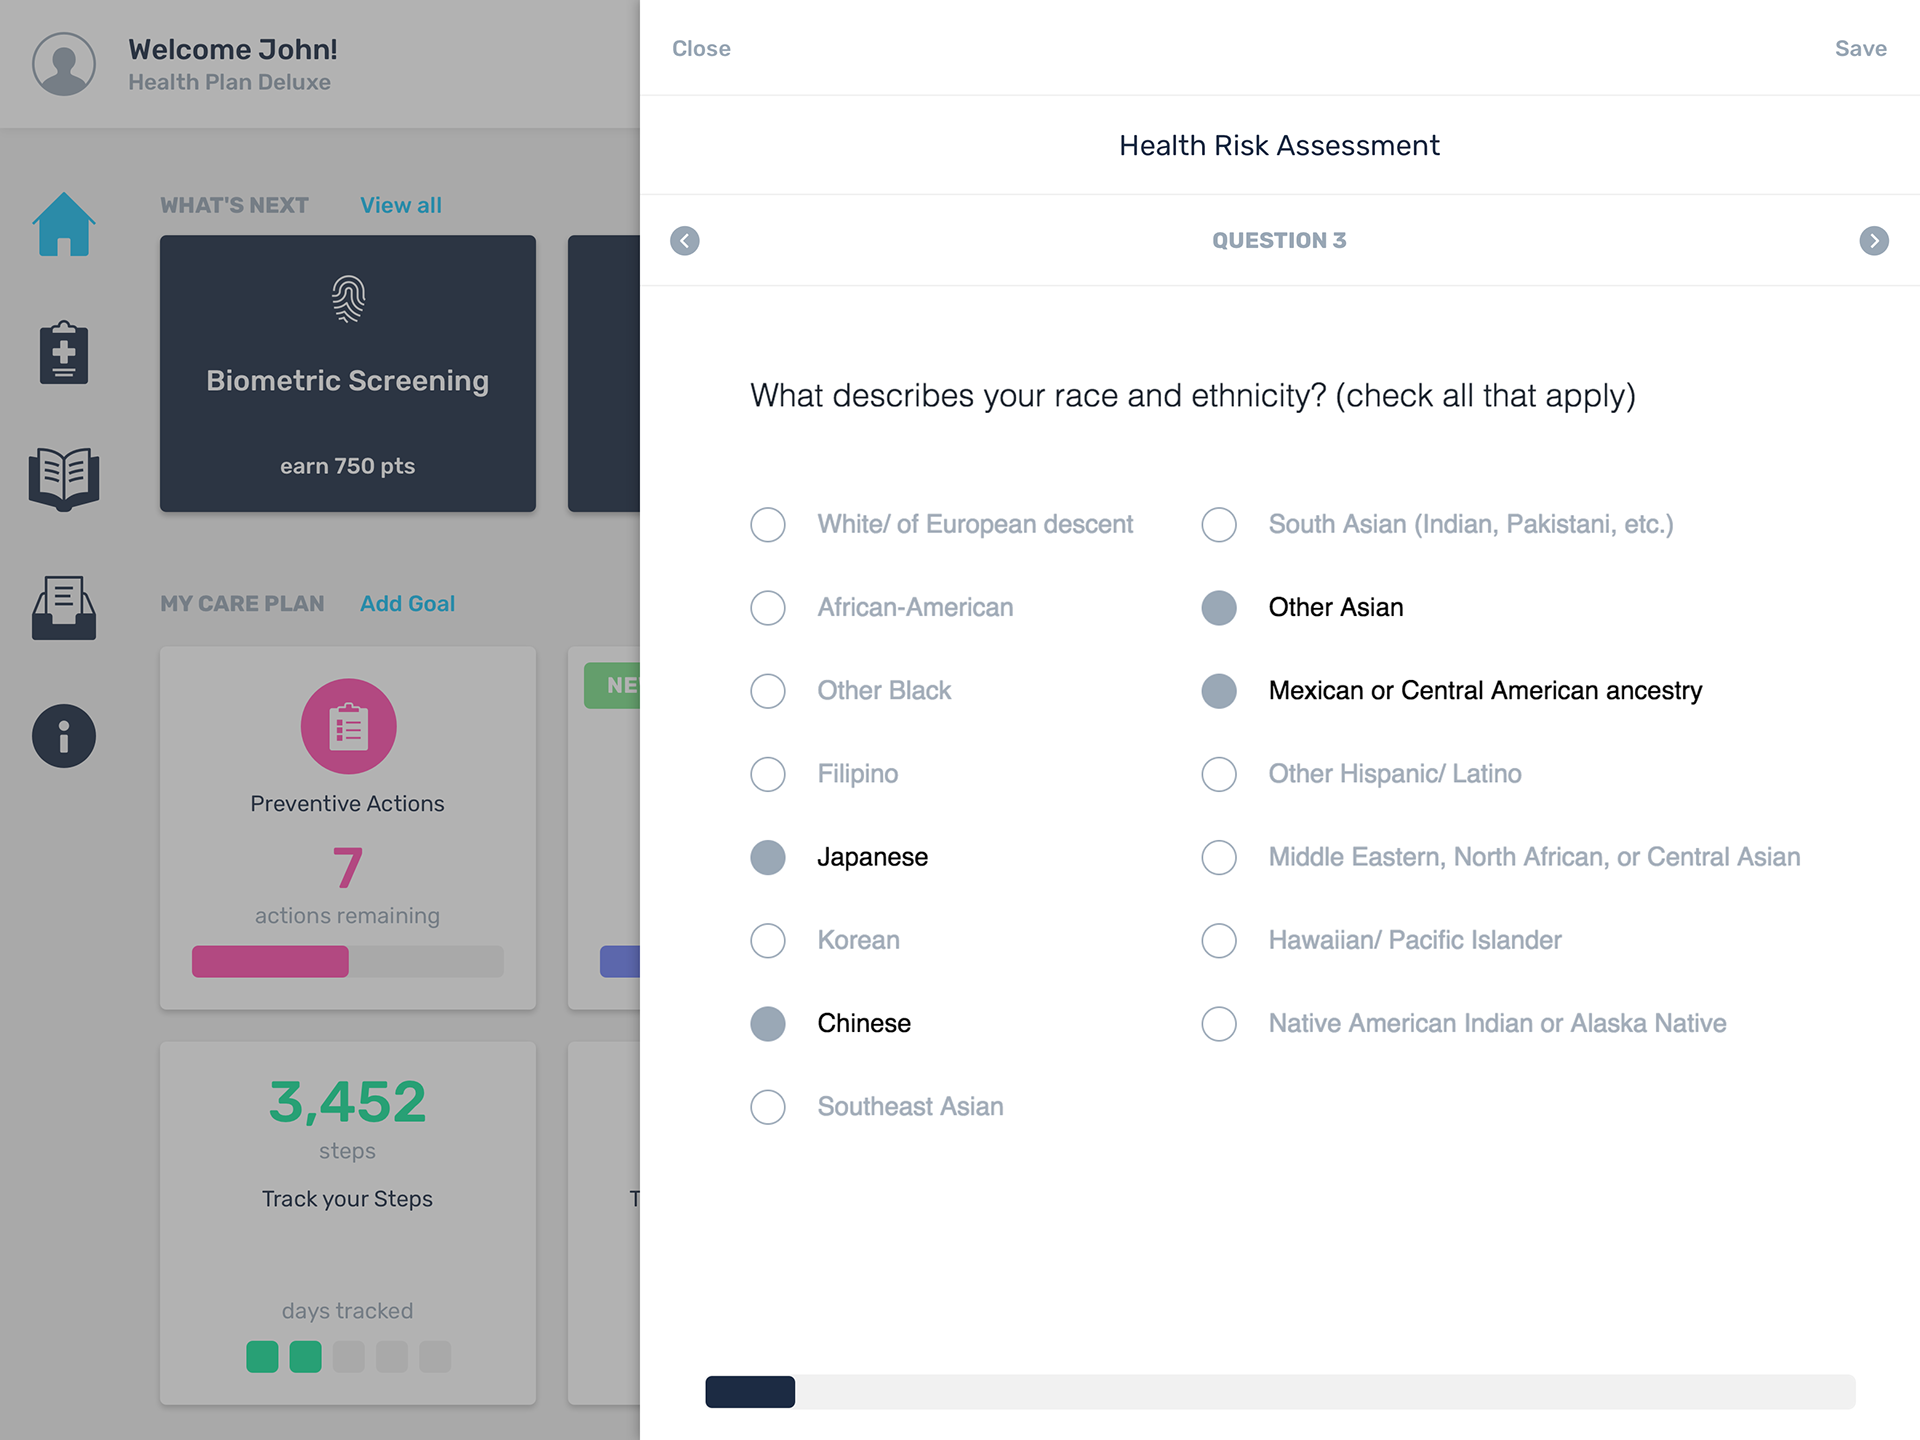Click the pink Preventive Actions clipboard icon
Viewport: 1920px width, 1440px height.
[x=348, y=726]
